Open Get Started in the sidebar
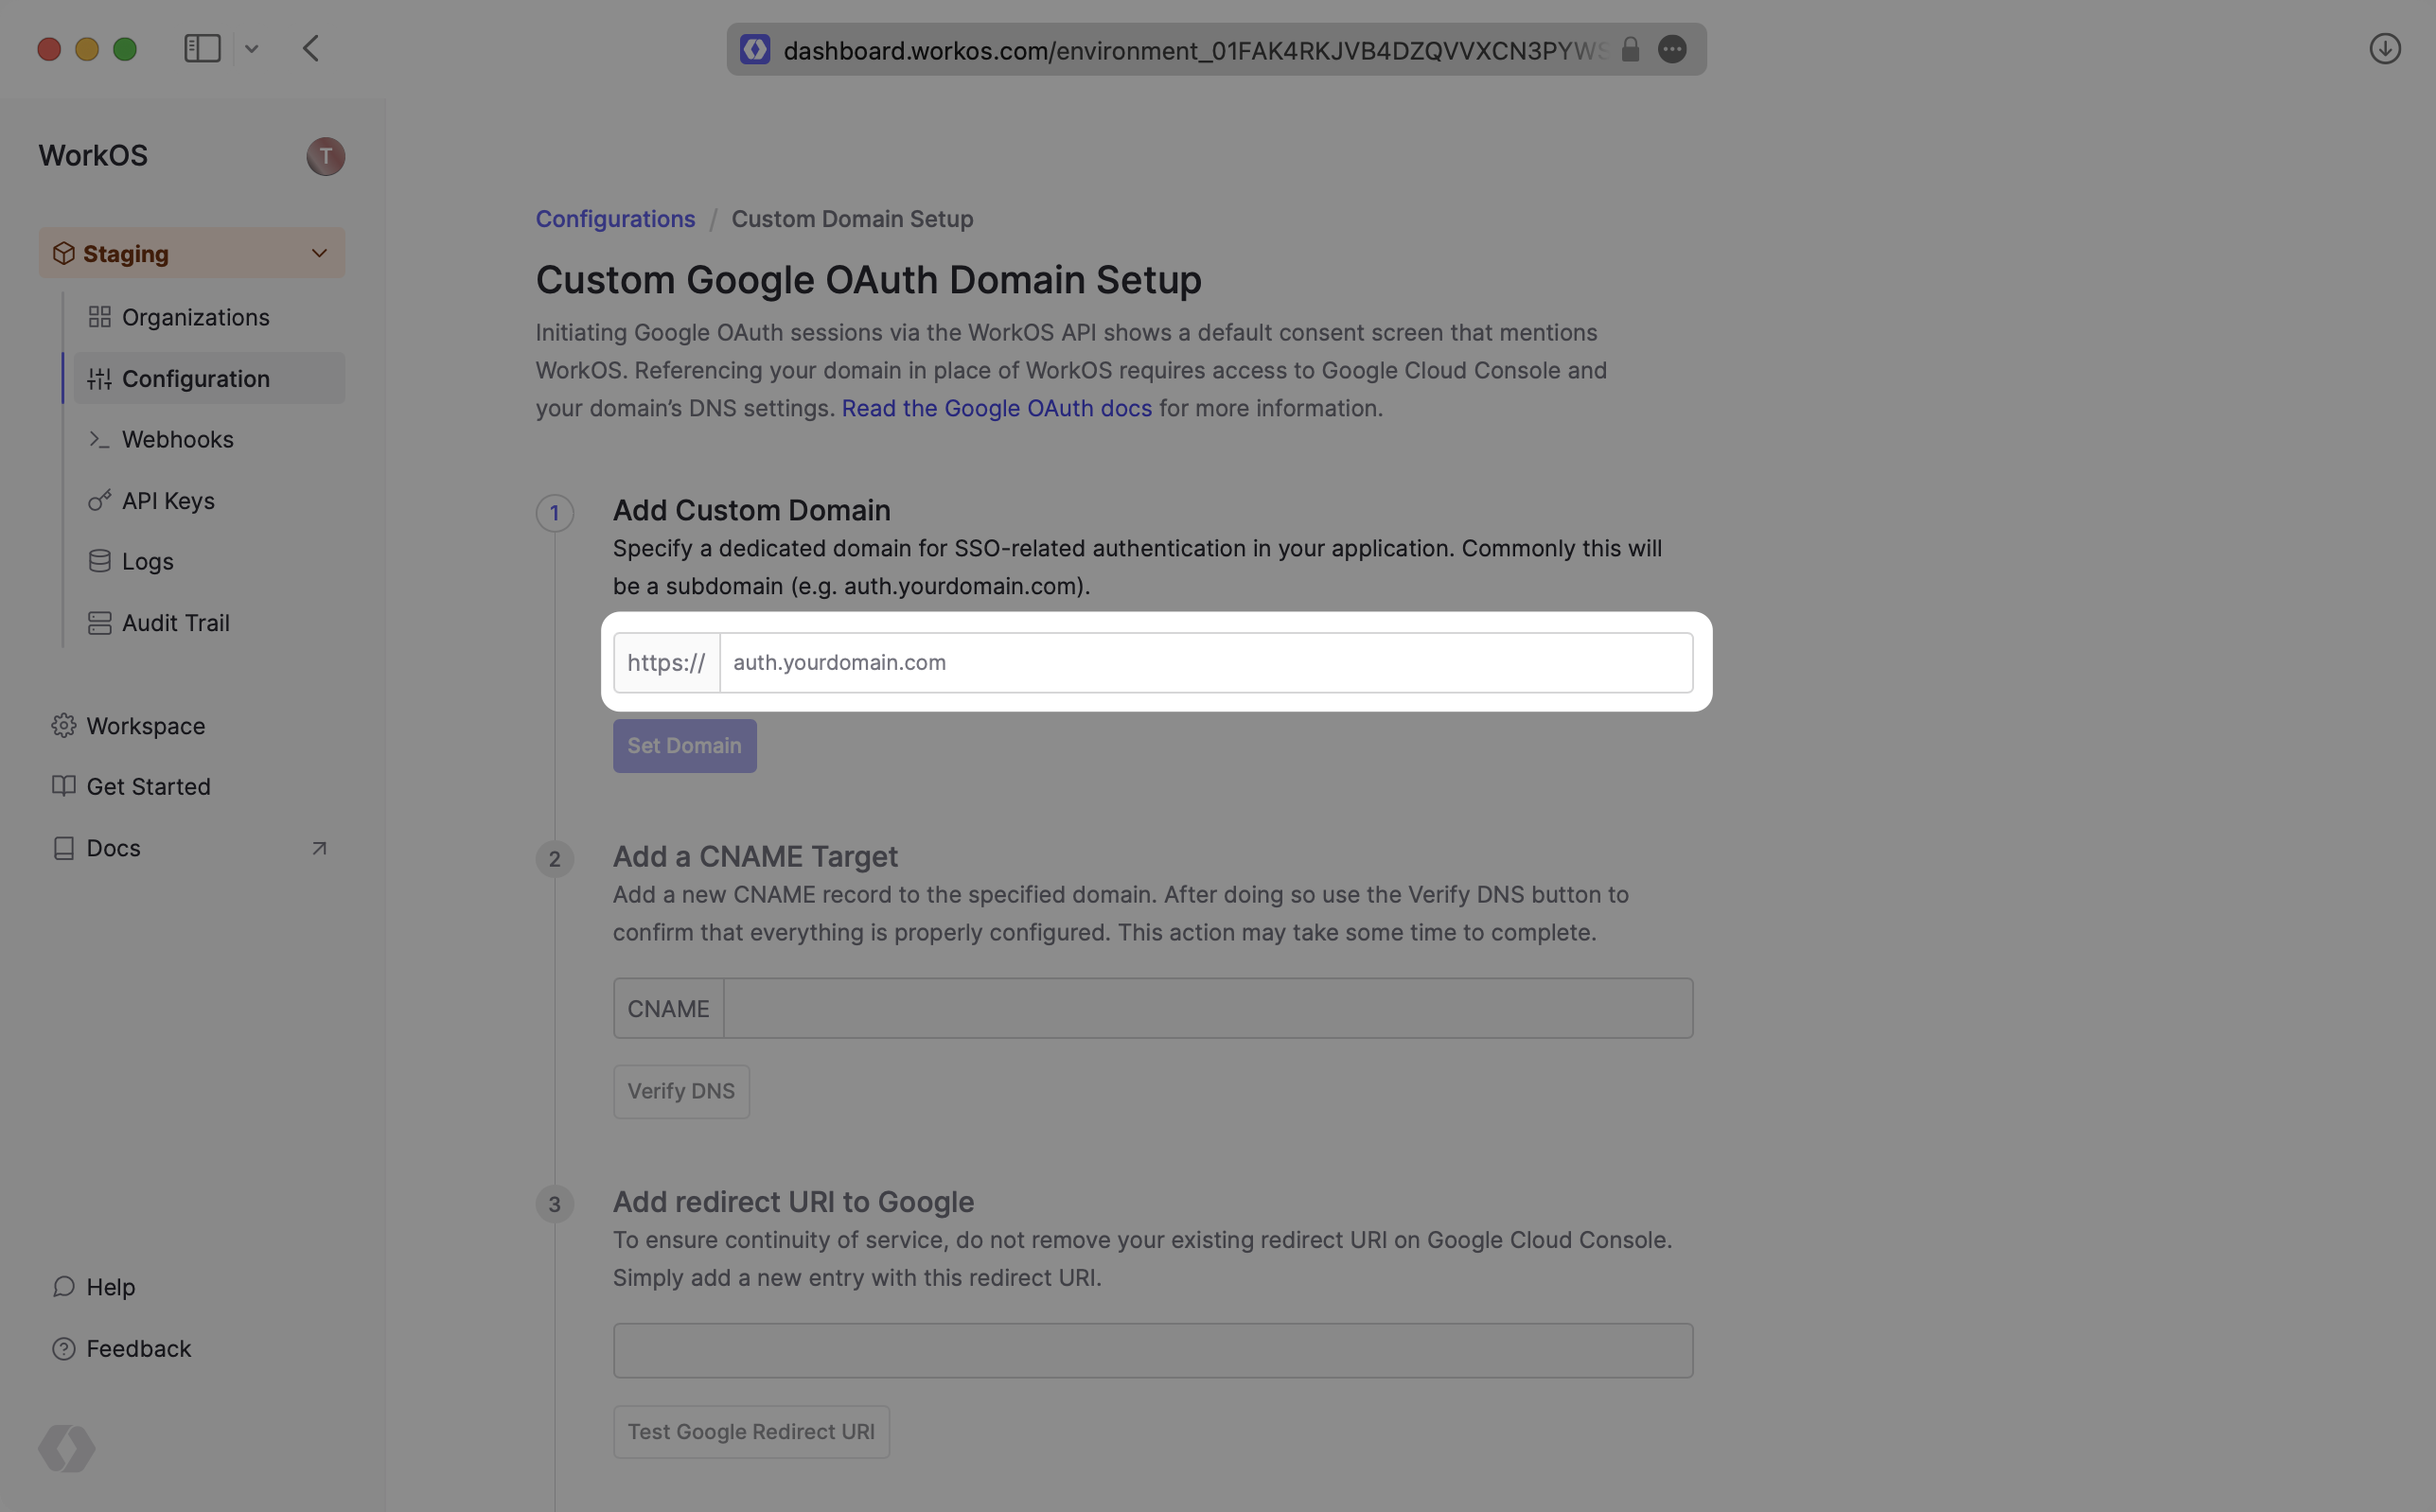 click(148, 787)
